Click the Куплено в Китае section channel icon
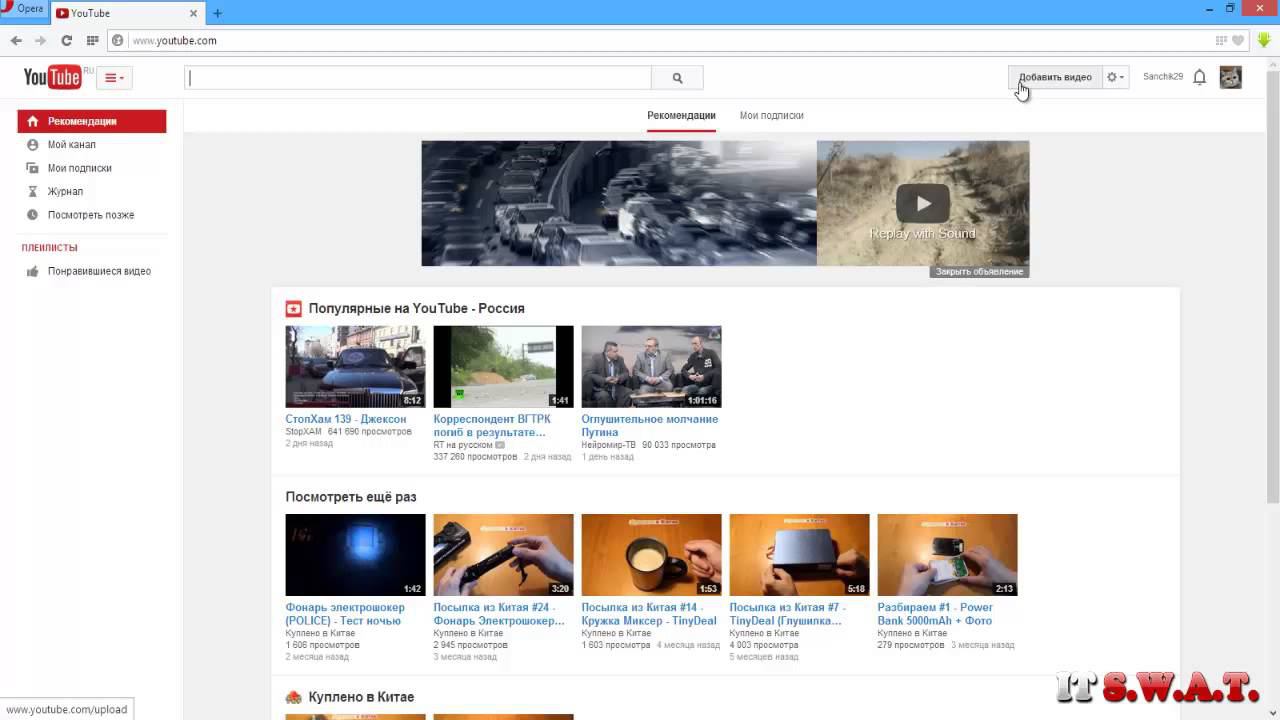The image size is (1280, 720). pos(293,697)
